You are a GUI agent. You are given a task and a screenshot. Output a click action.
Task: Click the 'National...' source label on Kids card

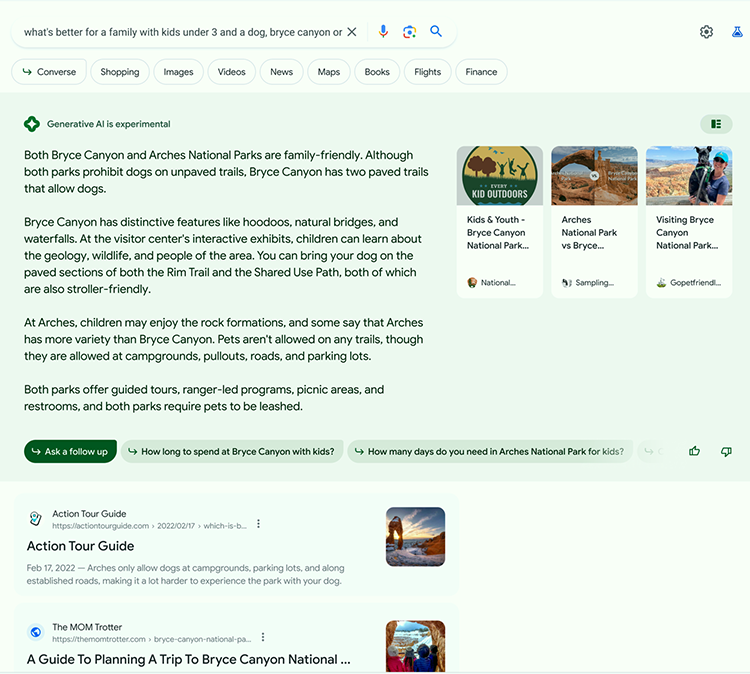tap(498, 283)
